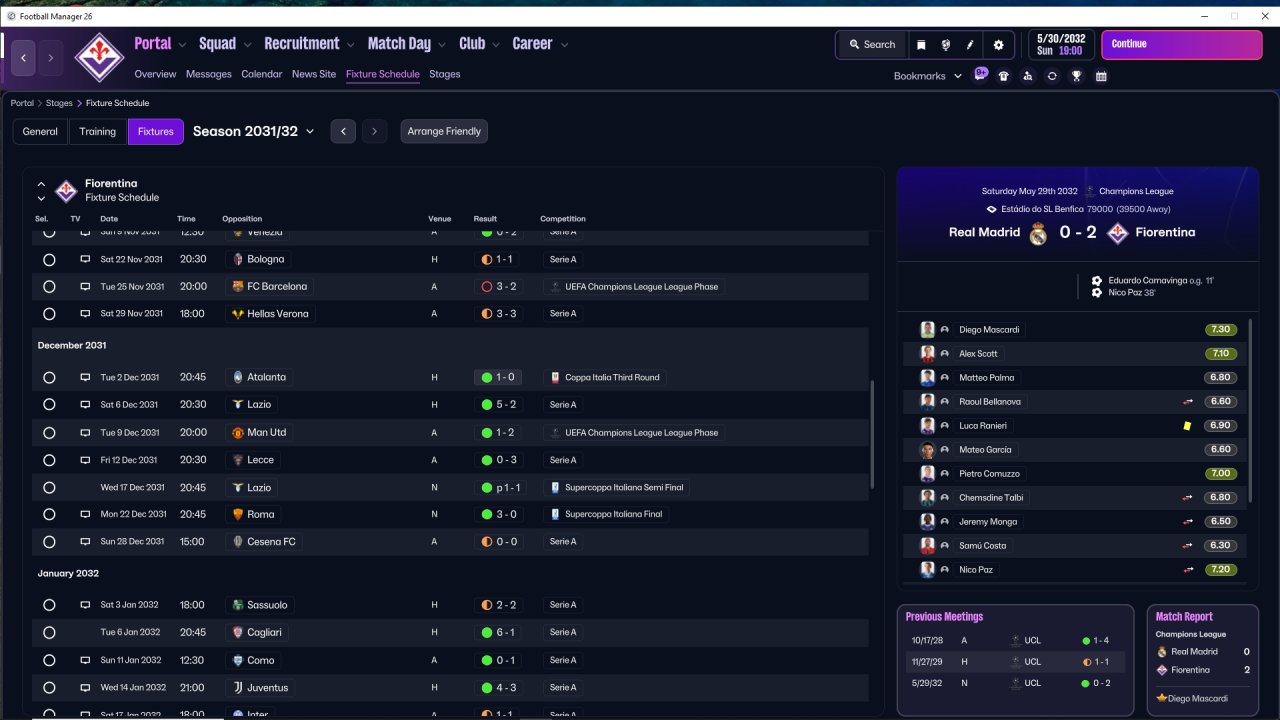This screenshot has width=1280, height=720.
Task: Open the Stages tab
Action: click(445, 74)
